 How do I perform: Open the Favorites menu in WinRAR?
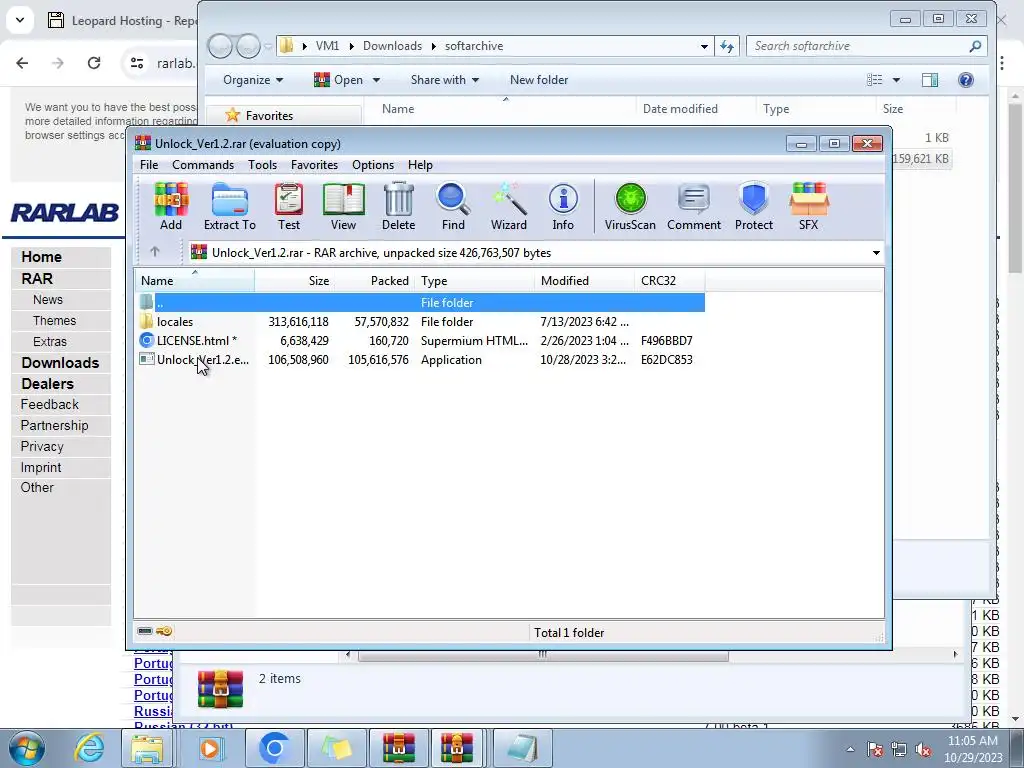tap(314, 165)
